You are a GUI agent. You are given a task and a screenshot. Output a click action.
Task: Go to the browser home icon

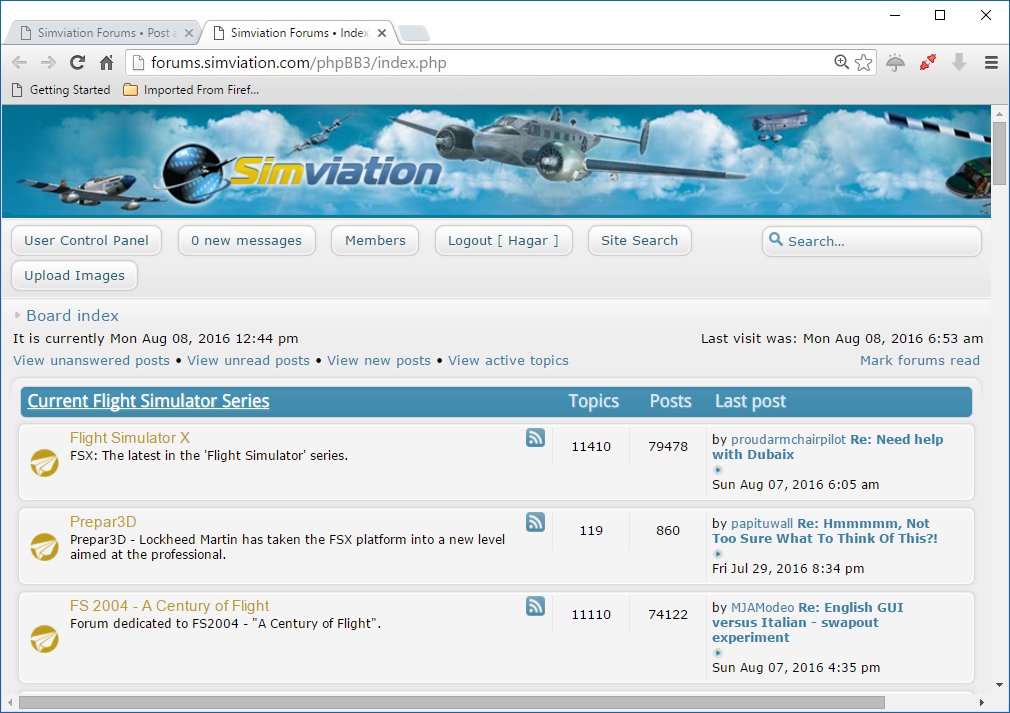point(106,62)
